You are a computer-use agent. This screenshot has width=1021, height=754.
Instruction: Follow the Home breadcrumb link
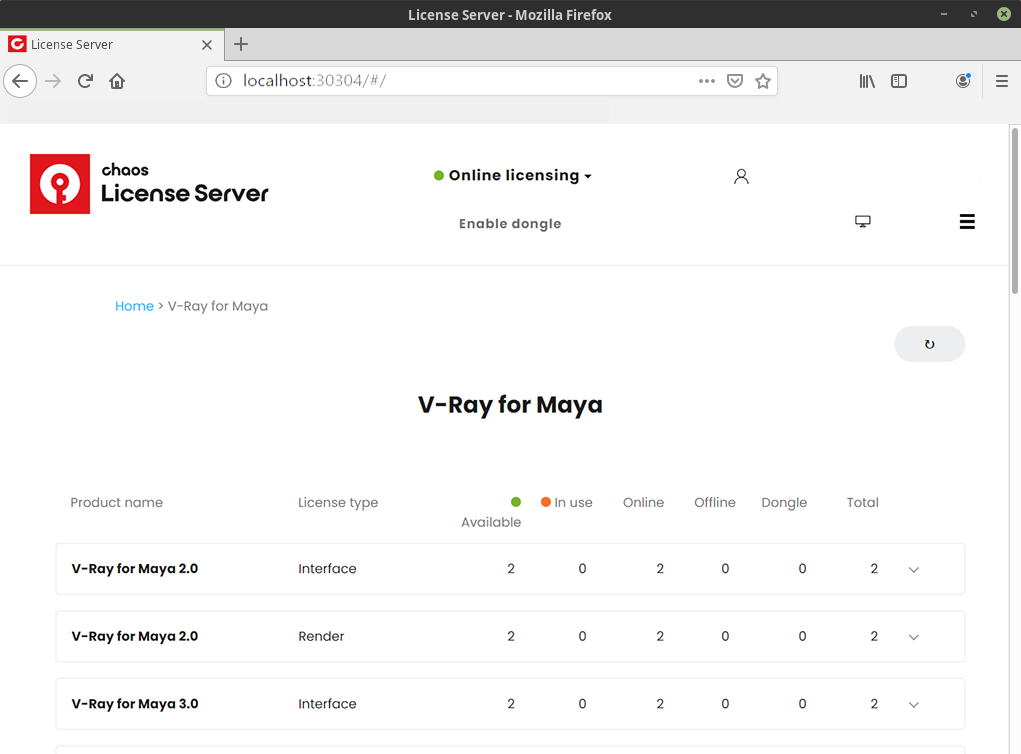coord(134,306)
